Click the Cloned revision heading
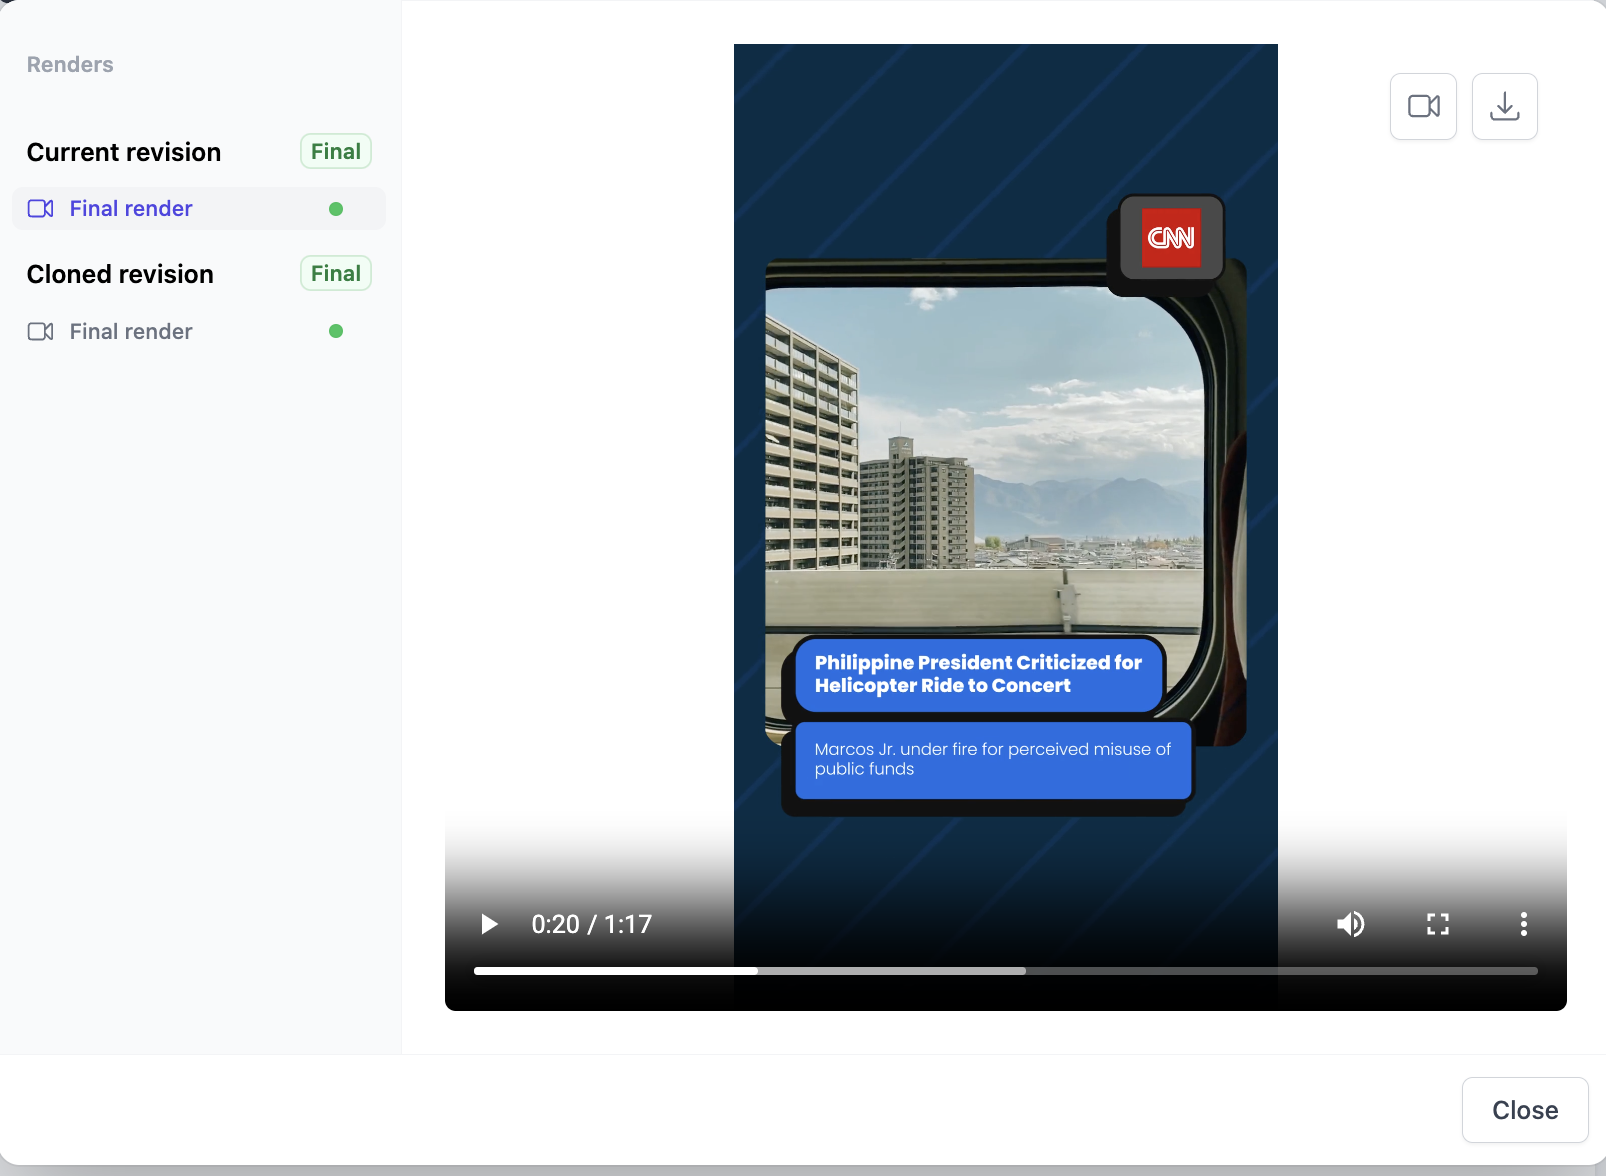Screen dimensions: 1606x1176 (120, 274)
